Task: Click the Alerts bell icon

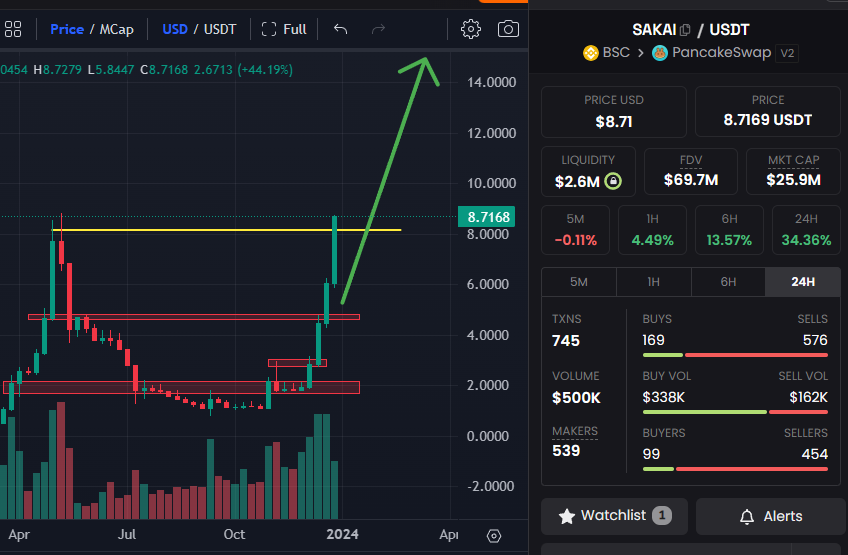Action: tap(747, 517)
